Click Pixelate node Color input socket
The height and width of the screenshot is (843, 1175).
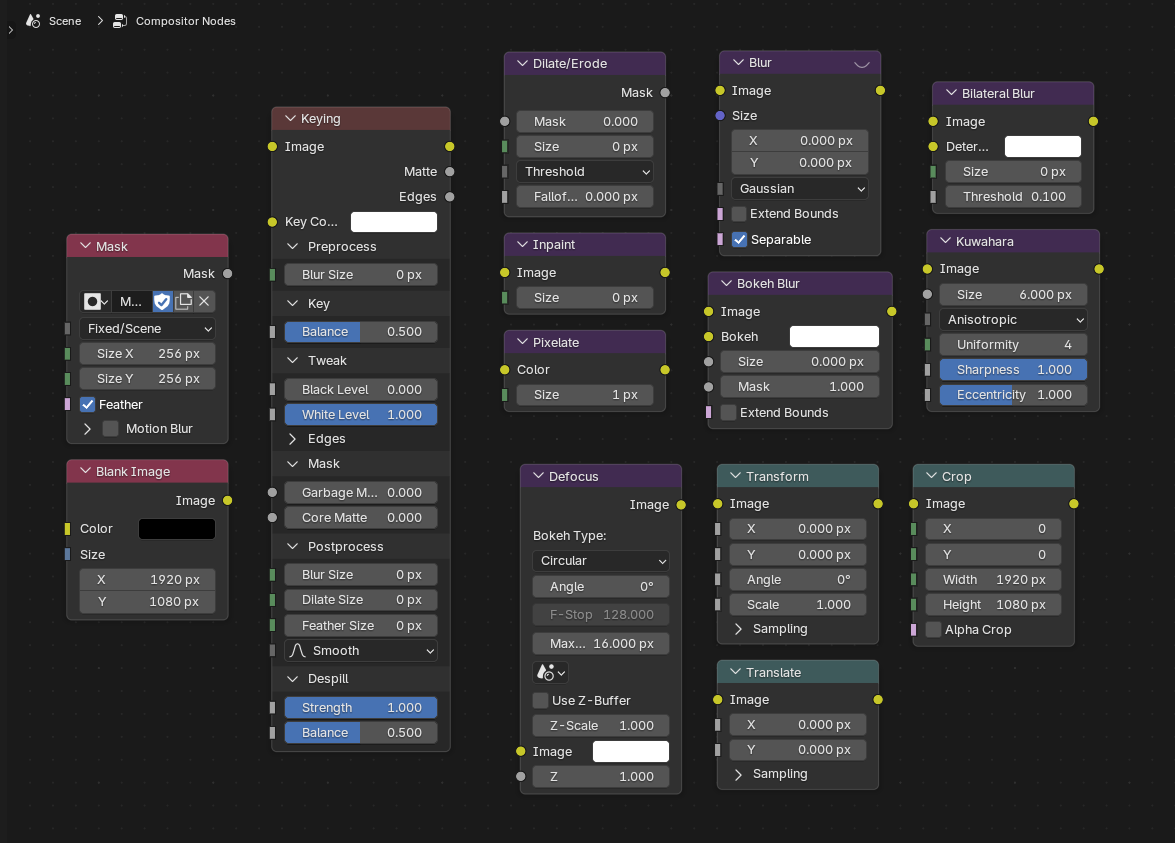[x=504, y=369]
